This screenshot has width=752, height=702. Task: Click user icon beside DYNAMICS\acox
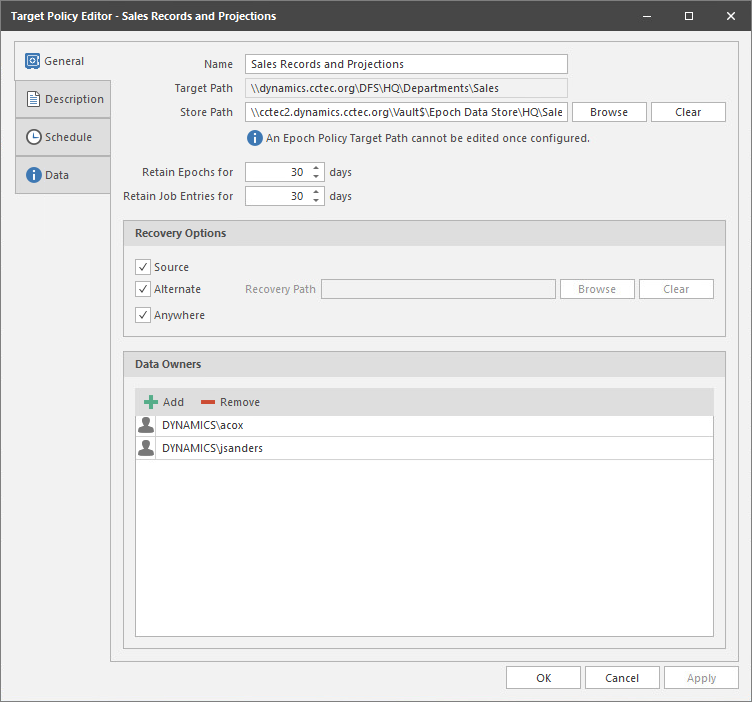tap(146, 426)
